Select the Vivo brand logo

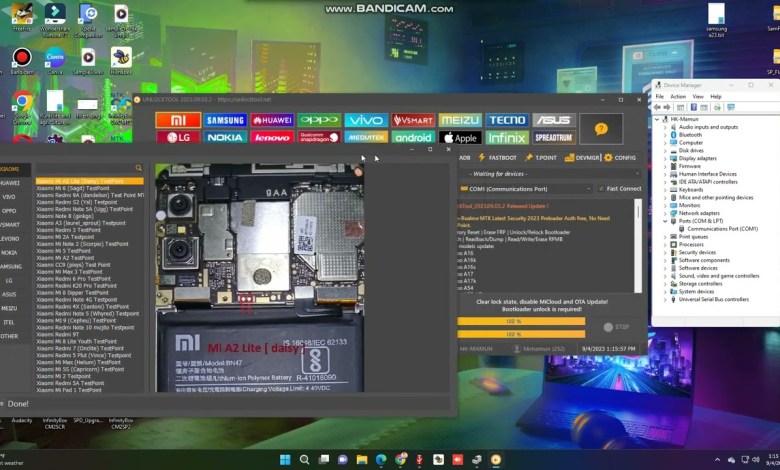click(366, 120)
